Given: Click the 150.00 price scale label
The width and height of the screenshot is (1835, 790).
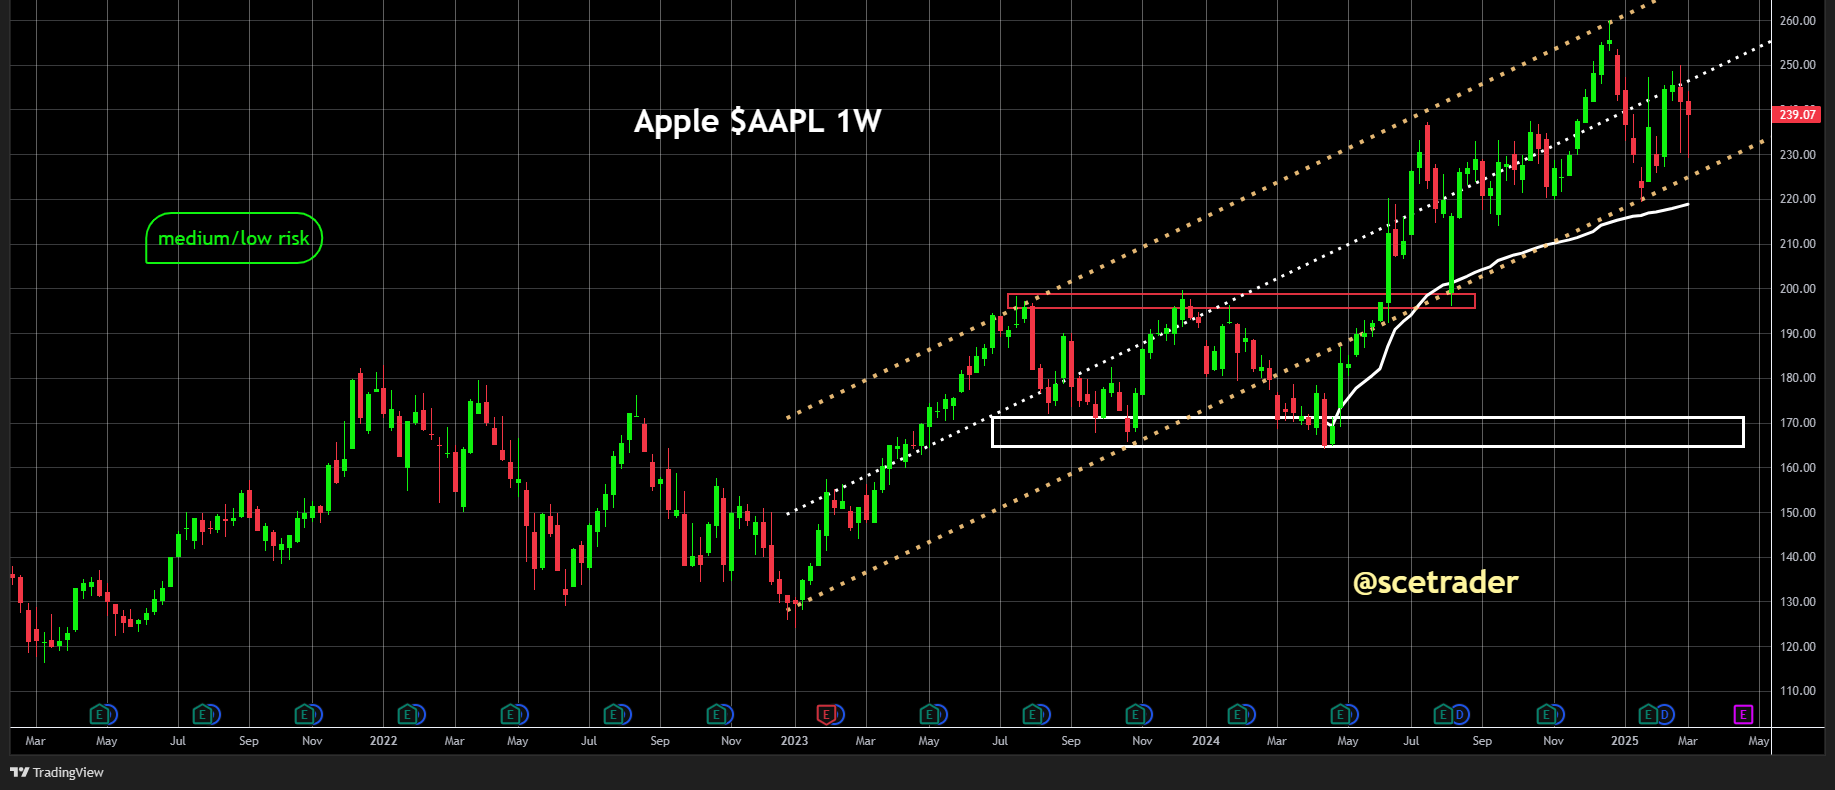Looking at the screenshot, I should coord(1797,513).
